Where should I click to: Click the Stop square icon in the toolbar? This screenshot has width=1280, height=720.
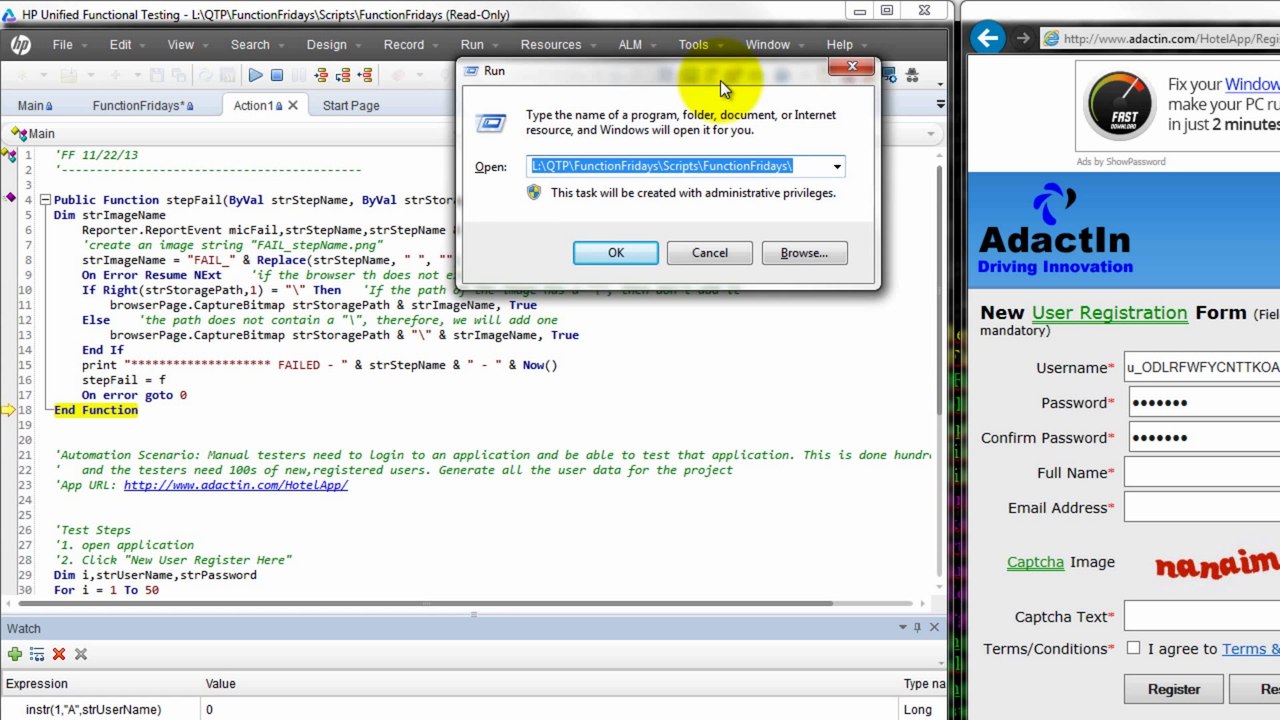[x=277, y=75]
